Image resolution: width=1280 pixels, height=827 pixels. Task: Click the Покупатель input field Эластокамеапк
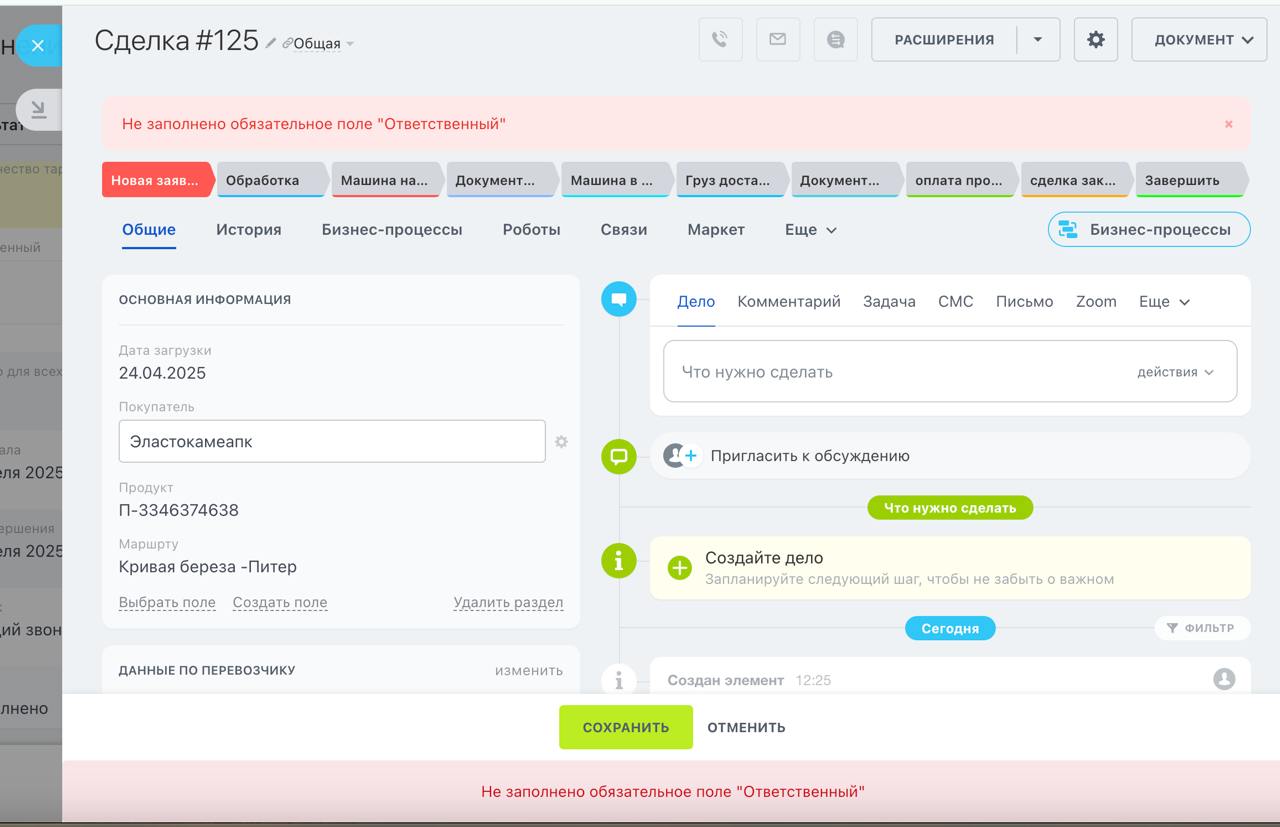click(332, 441)
